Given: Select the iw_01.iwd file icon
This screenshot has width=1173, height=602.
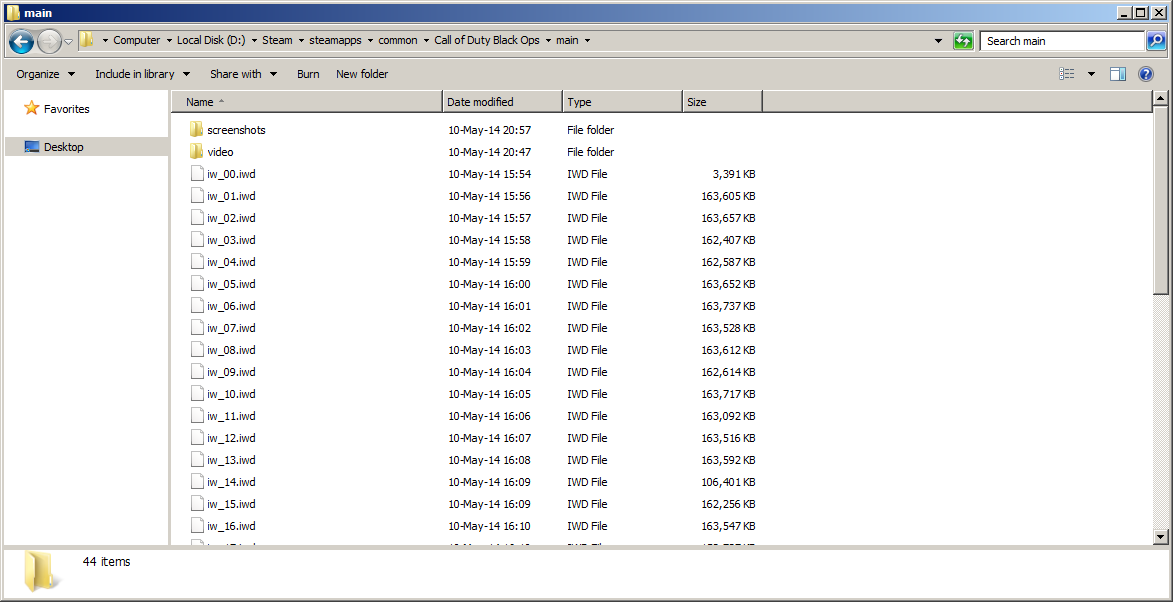Looking at the screenshot, I should tap(197, 196).
